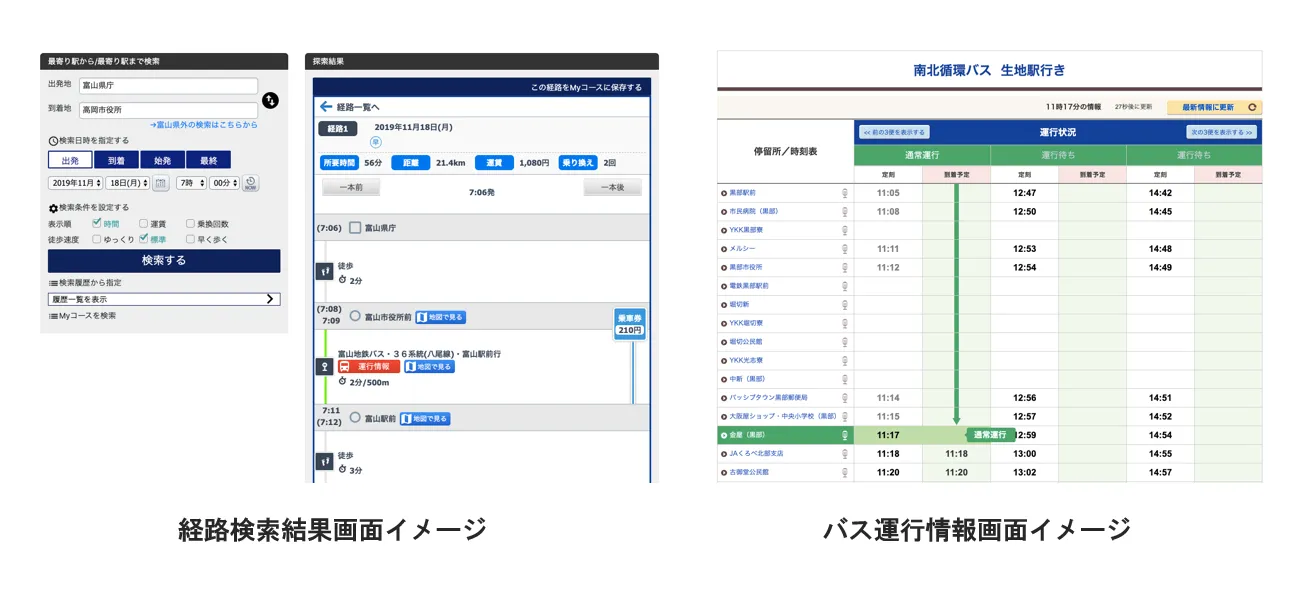This screenshot has width=1316, height=597.
Task: Set time to now with NOW icon
Action: (x=251, y=183)
